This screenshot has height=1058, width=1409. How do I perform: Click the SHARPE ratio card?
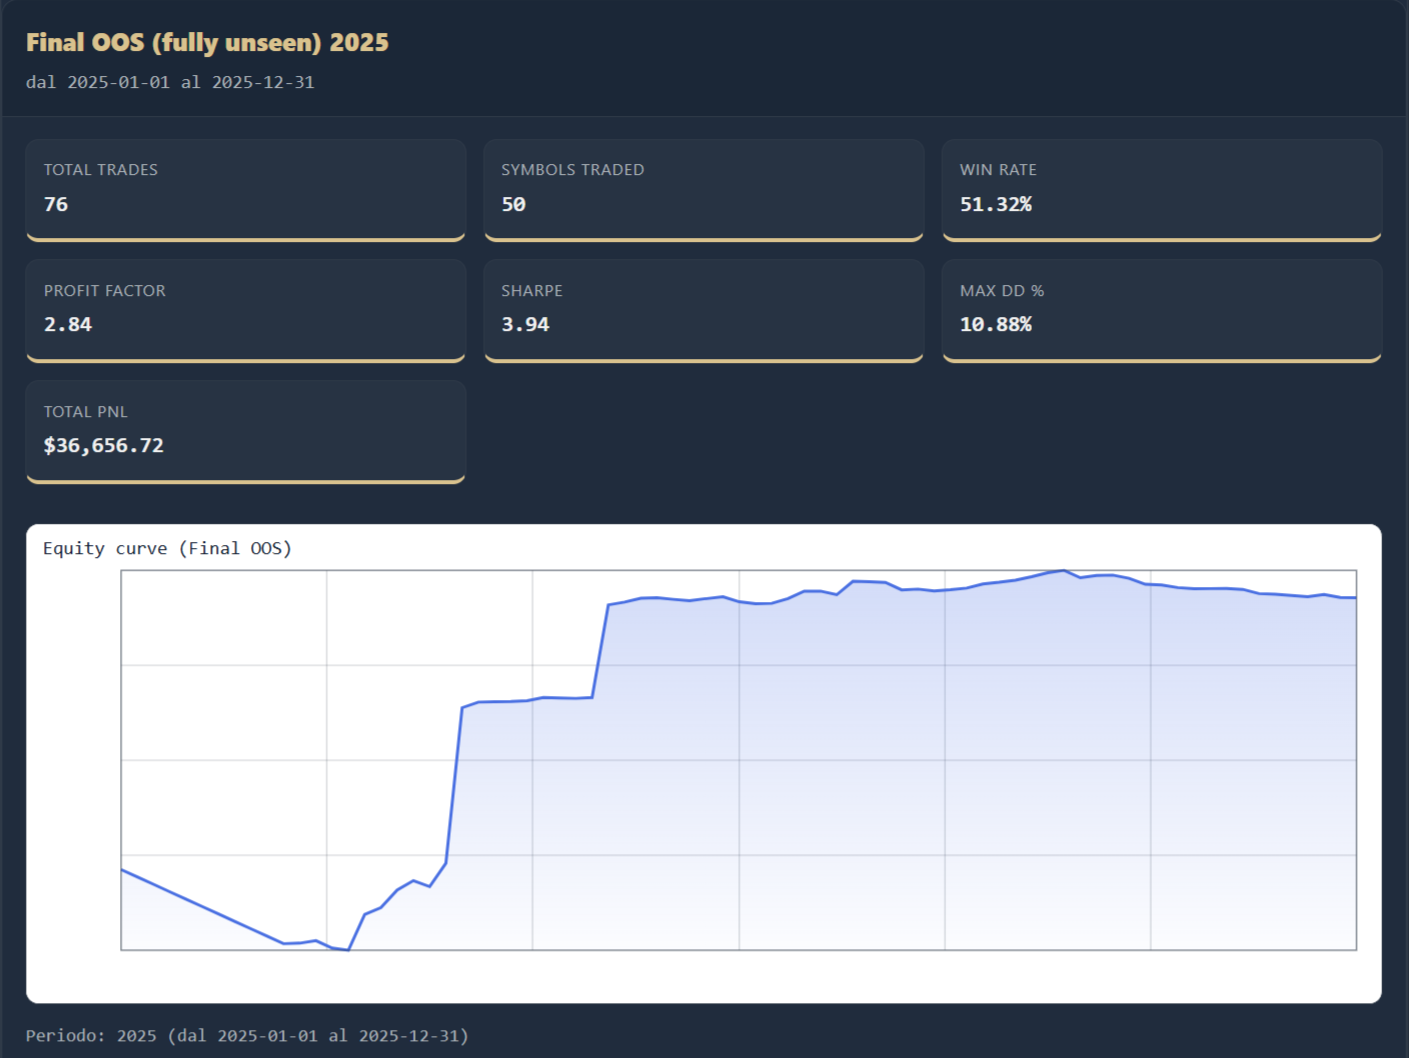(x=703, y=311)
